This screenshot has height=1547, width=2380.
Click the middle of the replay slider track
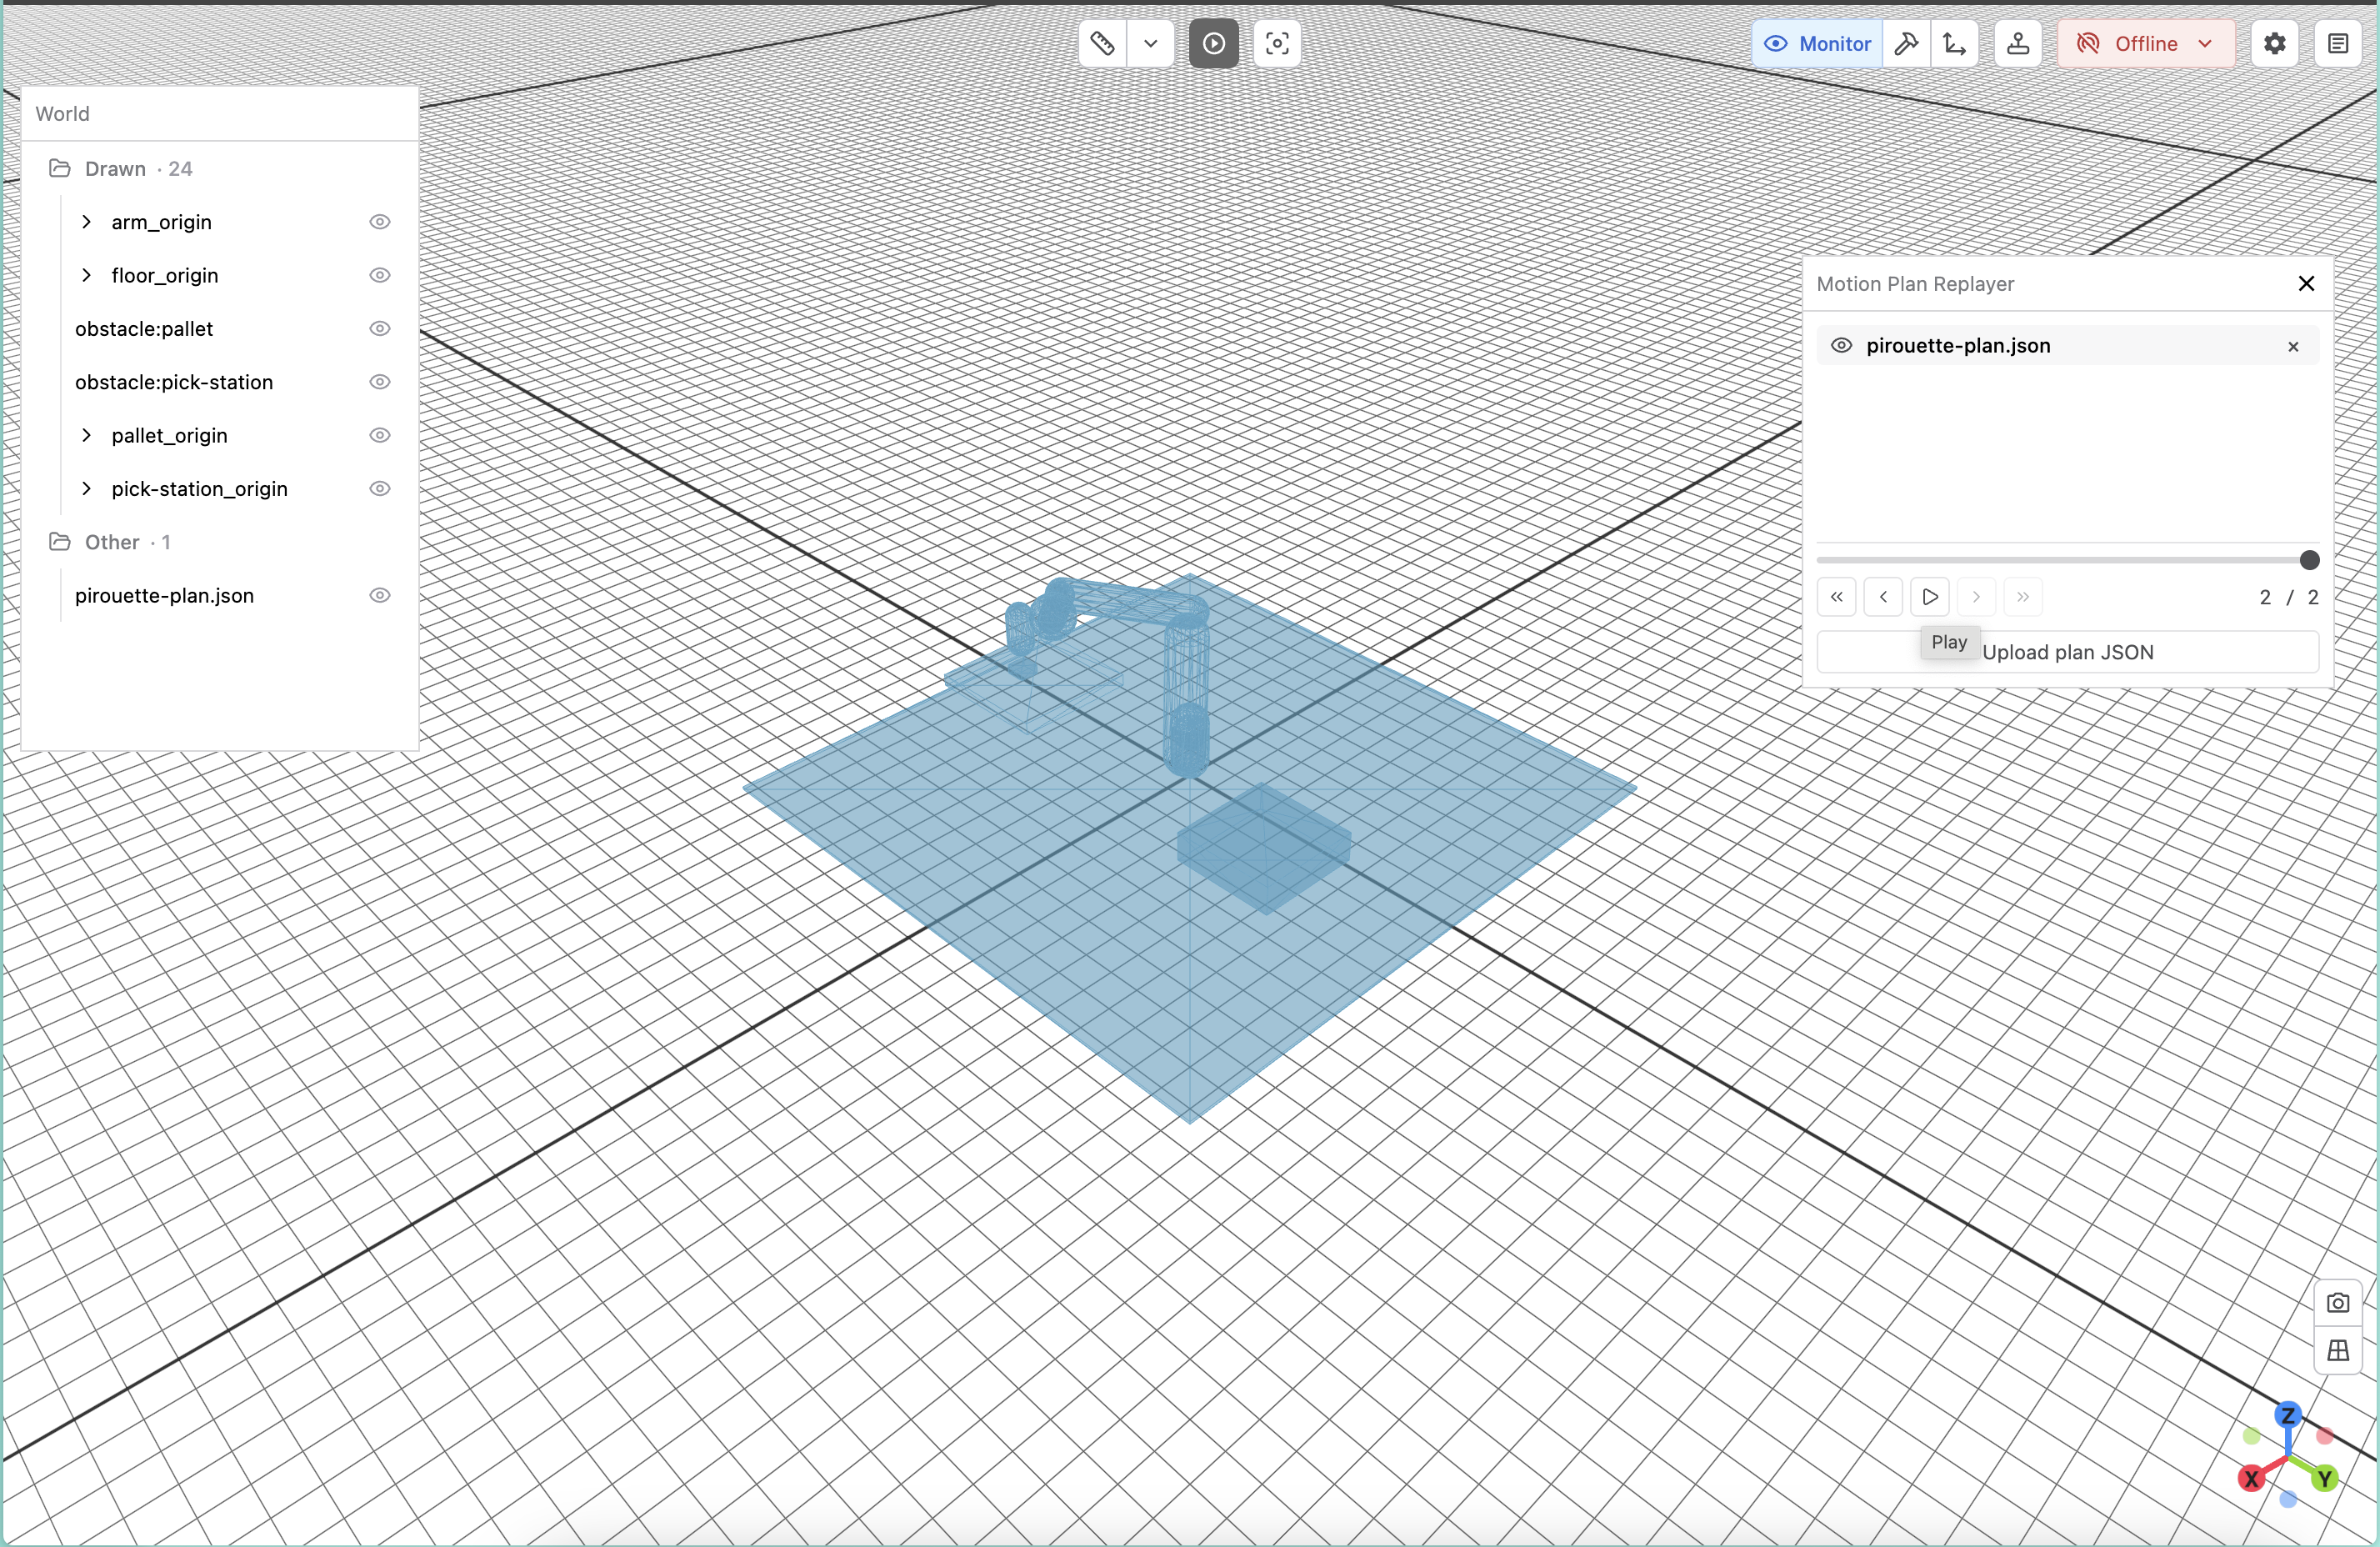[2068, 560]
